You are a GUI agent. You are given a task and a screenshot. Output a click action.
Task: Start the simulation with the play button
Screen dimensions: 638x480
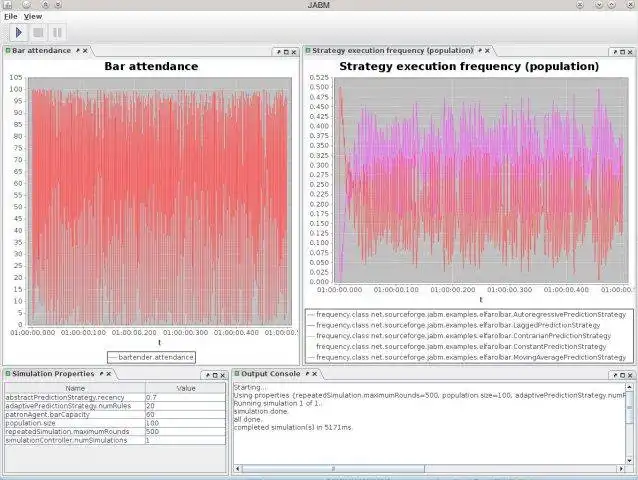point(19,33)
